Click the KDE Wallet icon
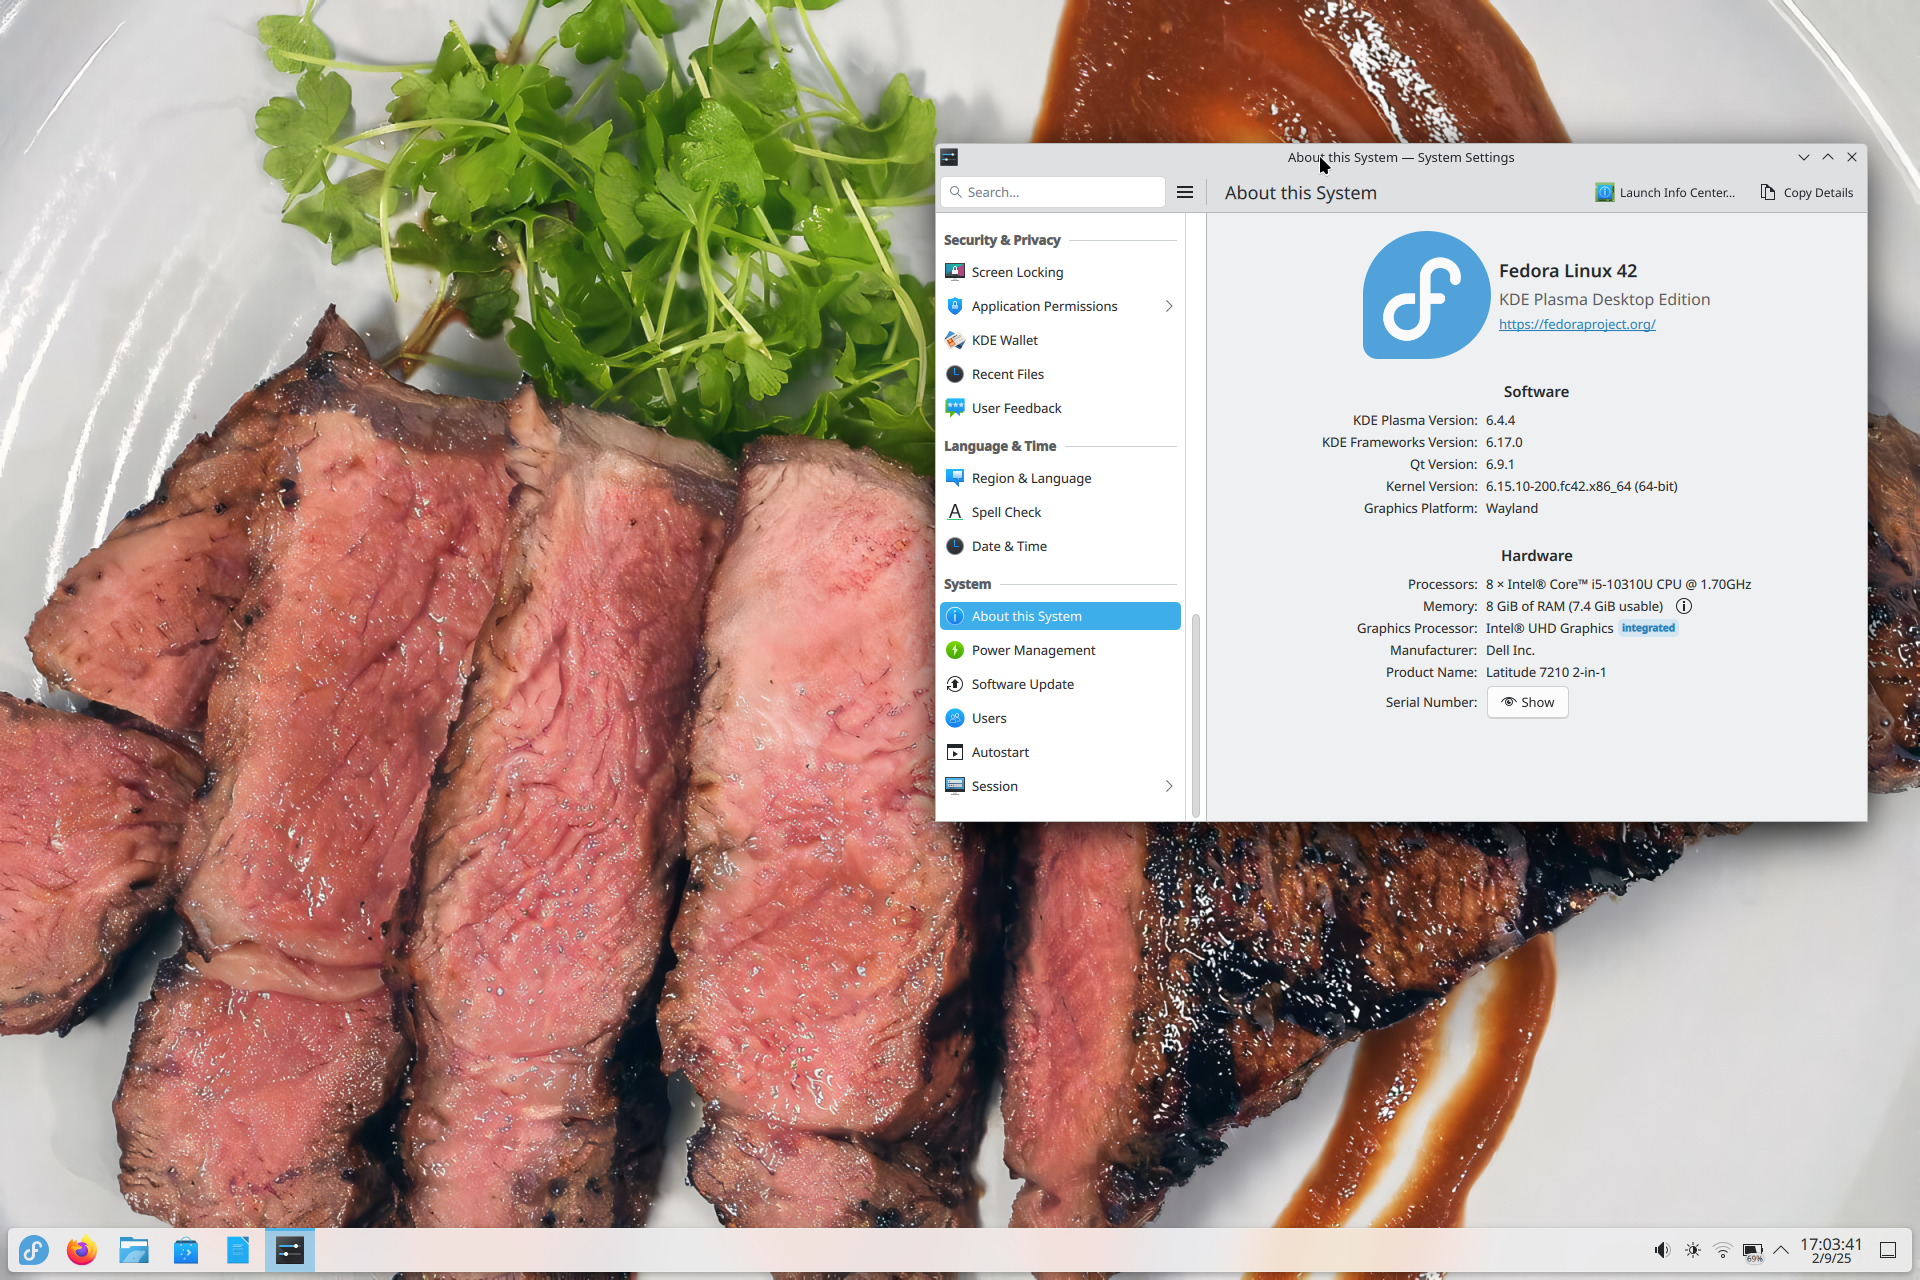 (x=955, y=340)
